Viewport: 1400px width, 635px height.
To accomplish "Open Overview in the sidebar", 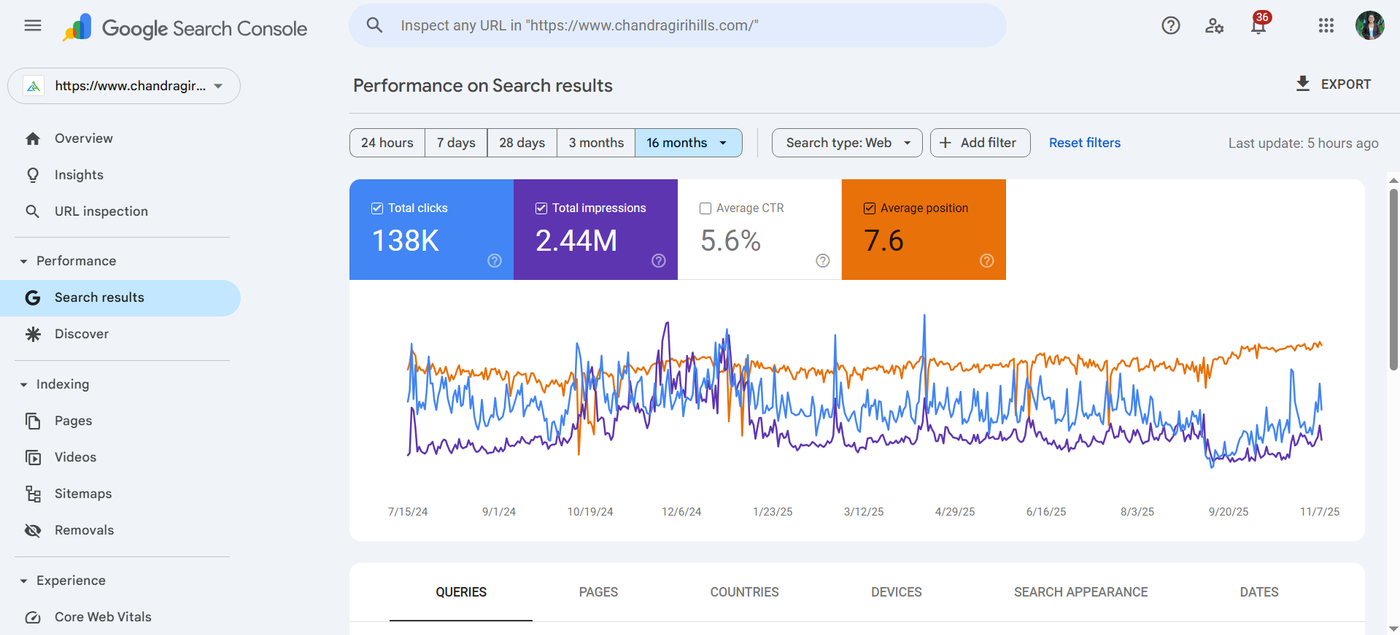I will (x=120, y=138).
